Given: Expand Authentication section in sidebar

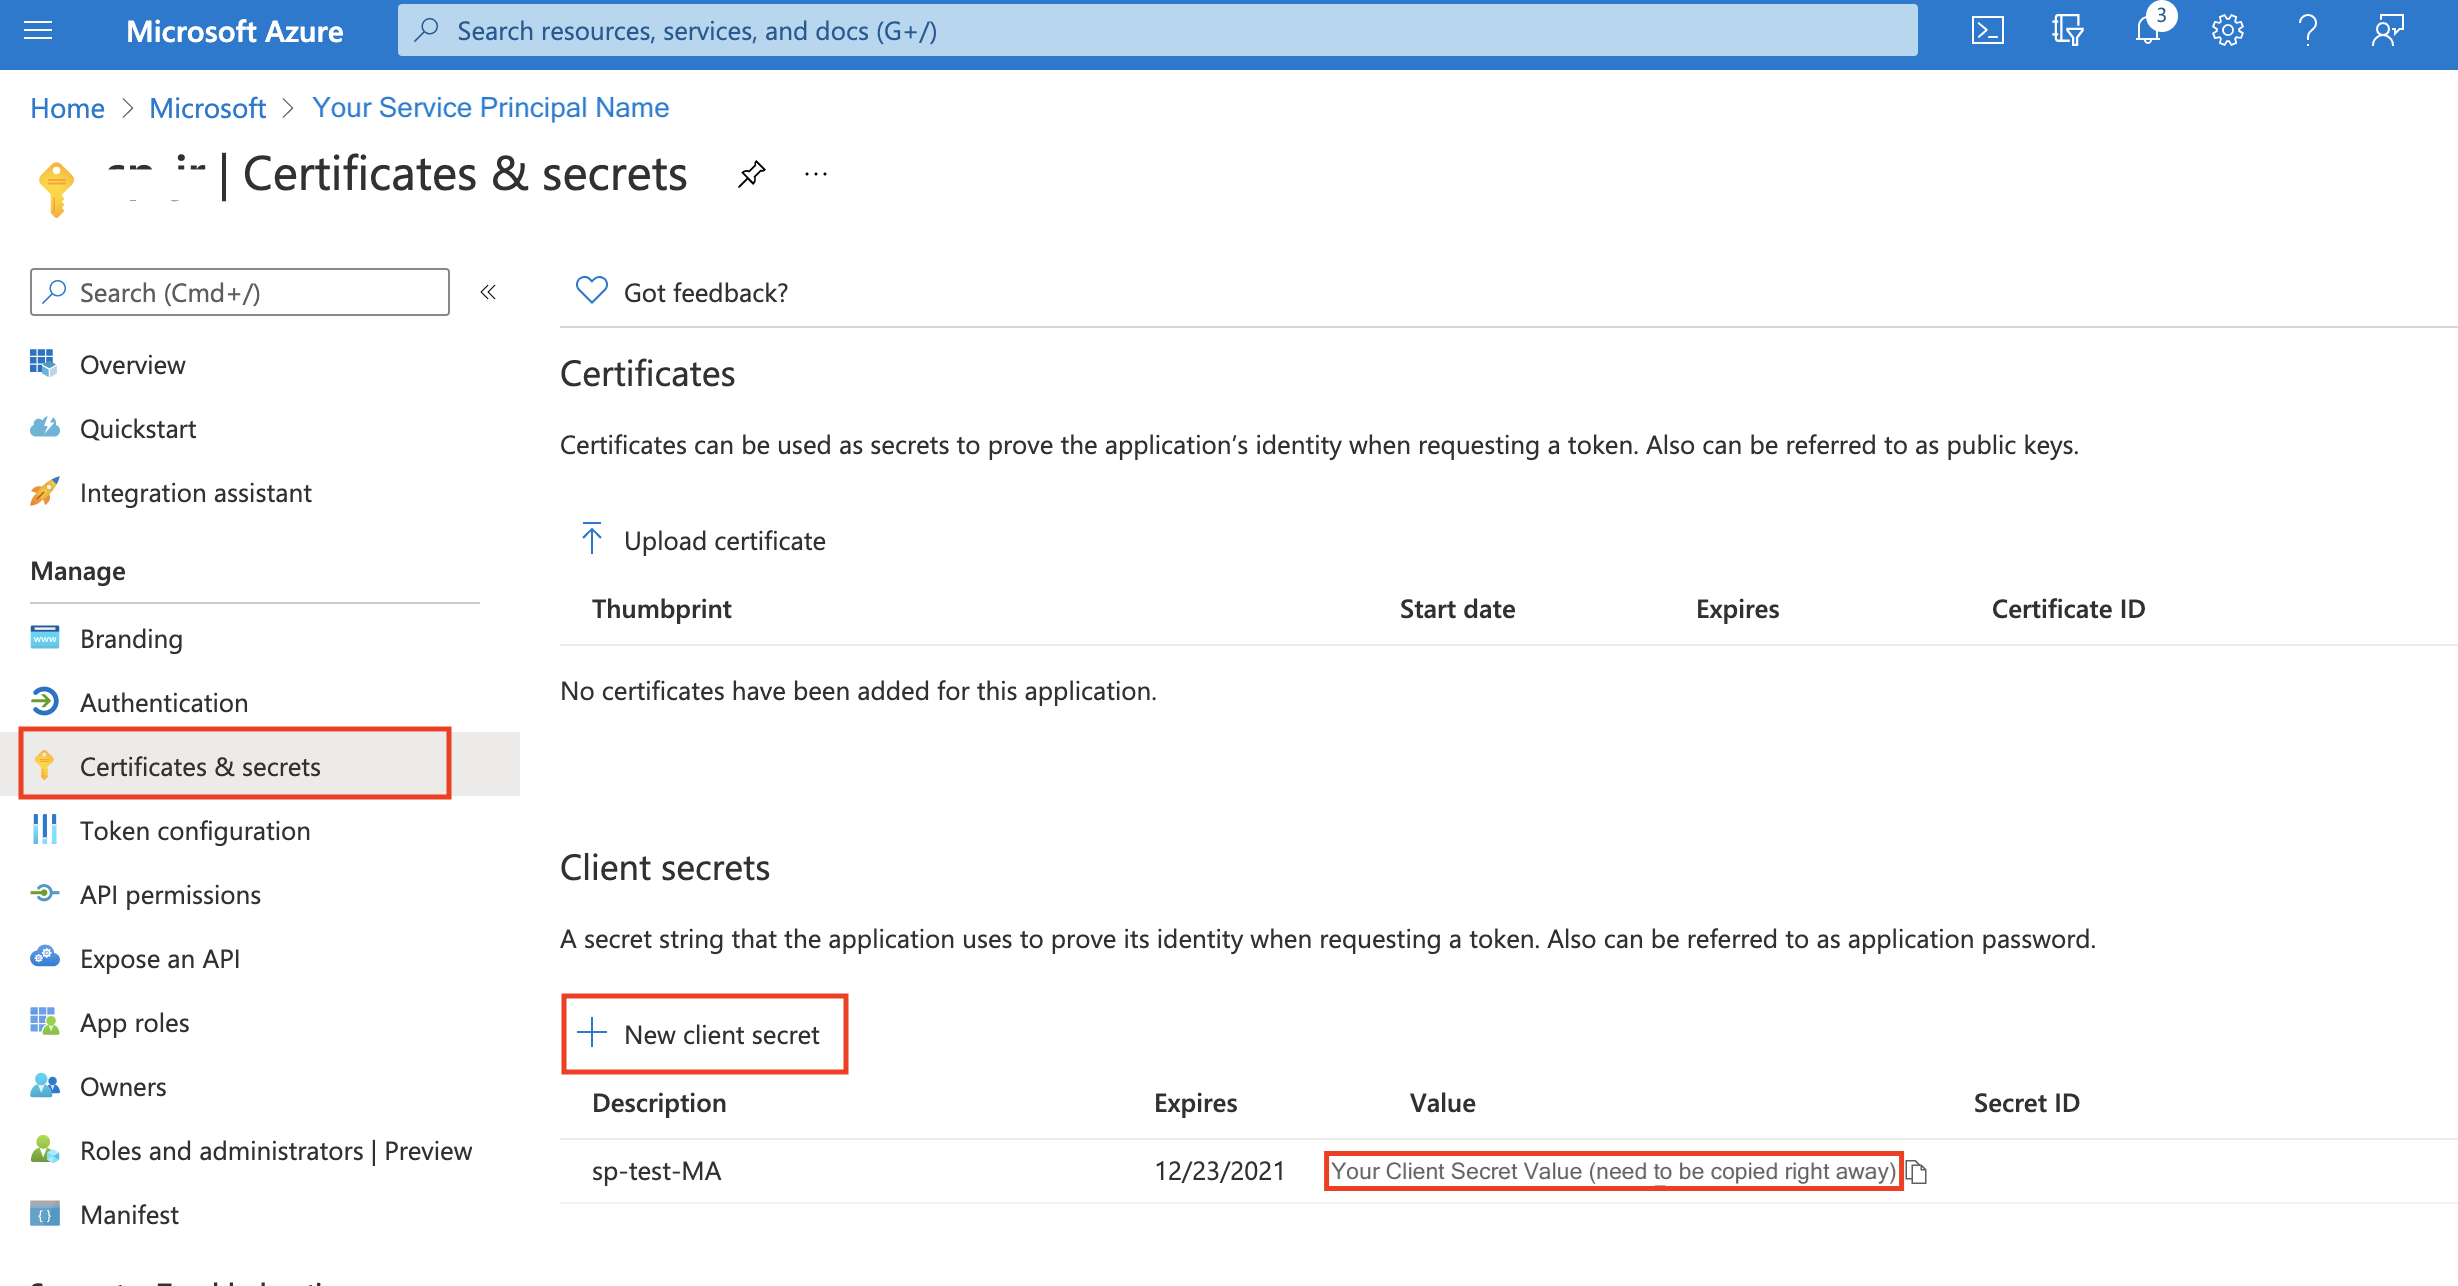Looking at the screenshot, I should 163,701.
